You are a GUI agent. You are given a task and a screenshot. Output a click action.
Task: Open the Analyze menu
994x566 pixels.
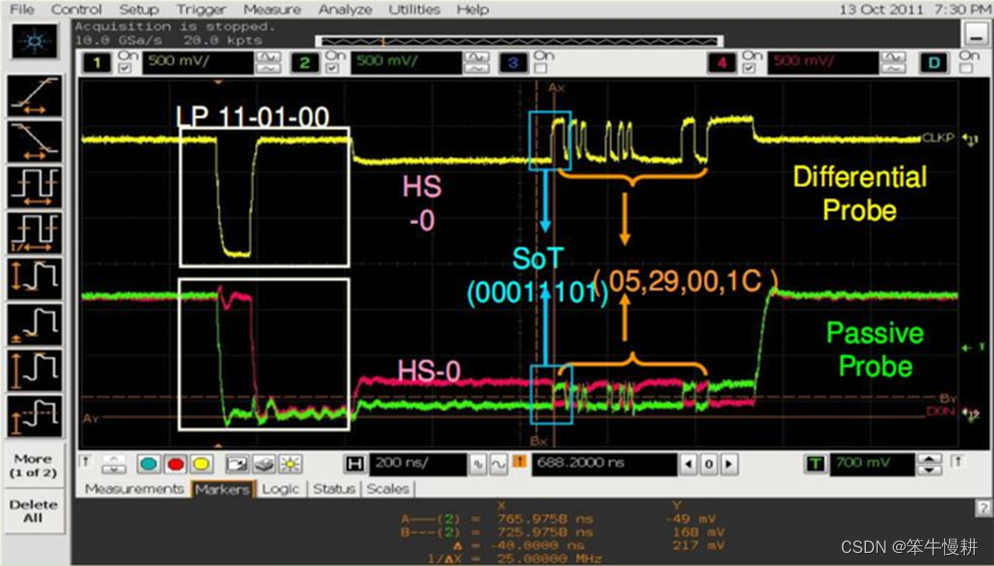point(345,10)
